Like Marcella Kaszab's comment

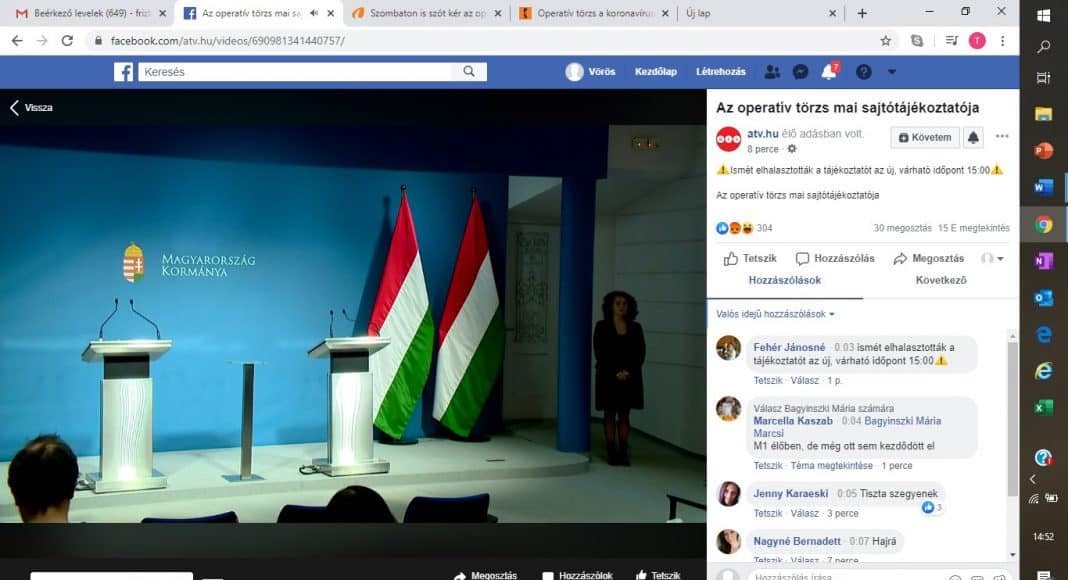pos(768,466)
